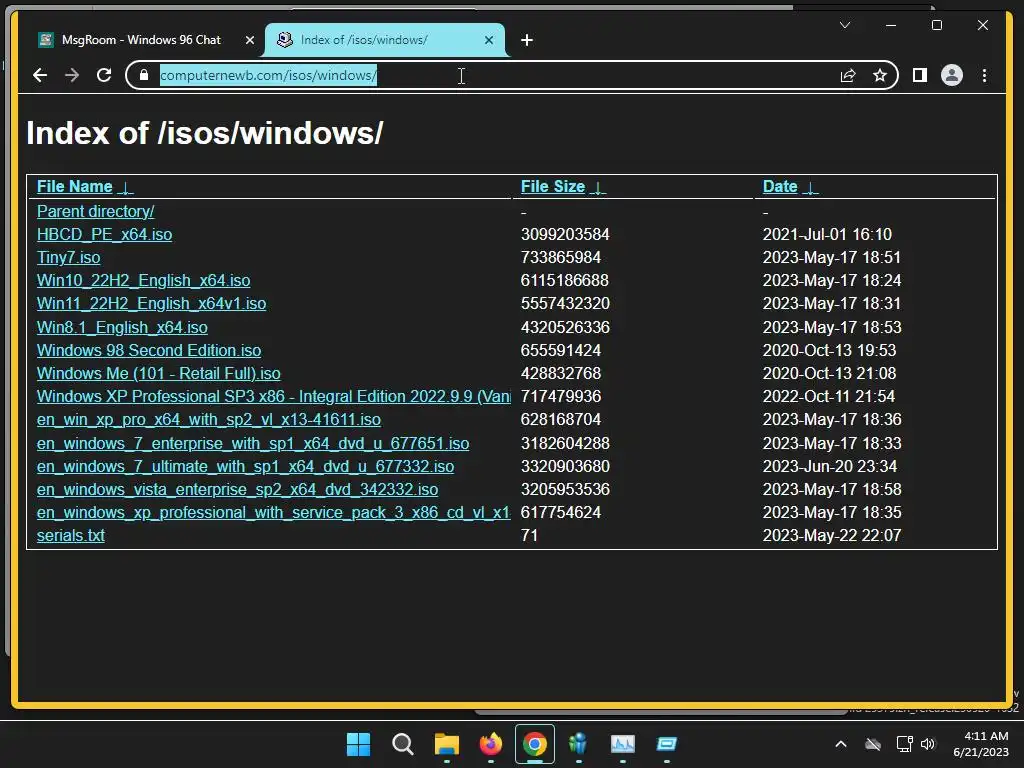Click file size value 6115186688
The image size is (1024, 768).
pyautogui.click(x=564, y=281)
